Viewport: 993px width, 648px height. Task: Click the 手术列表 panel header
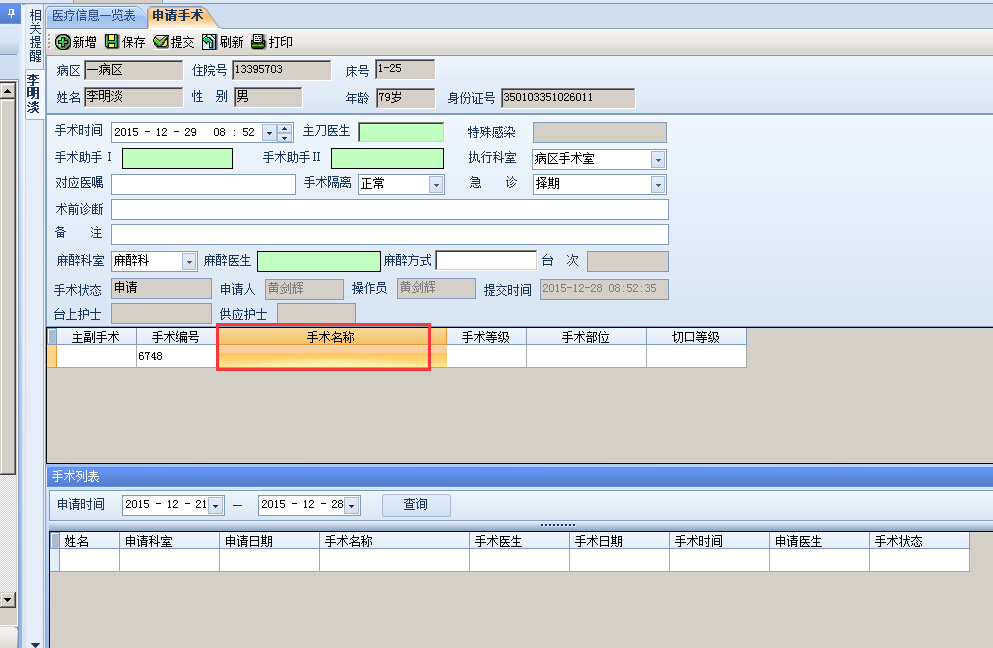(x=520, y=476)
